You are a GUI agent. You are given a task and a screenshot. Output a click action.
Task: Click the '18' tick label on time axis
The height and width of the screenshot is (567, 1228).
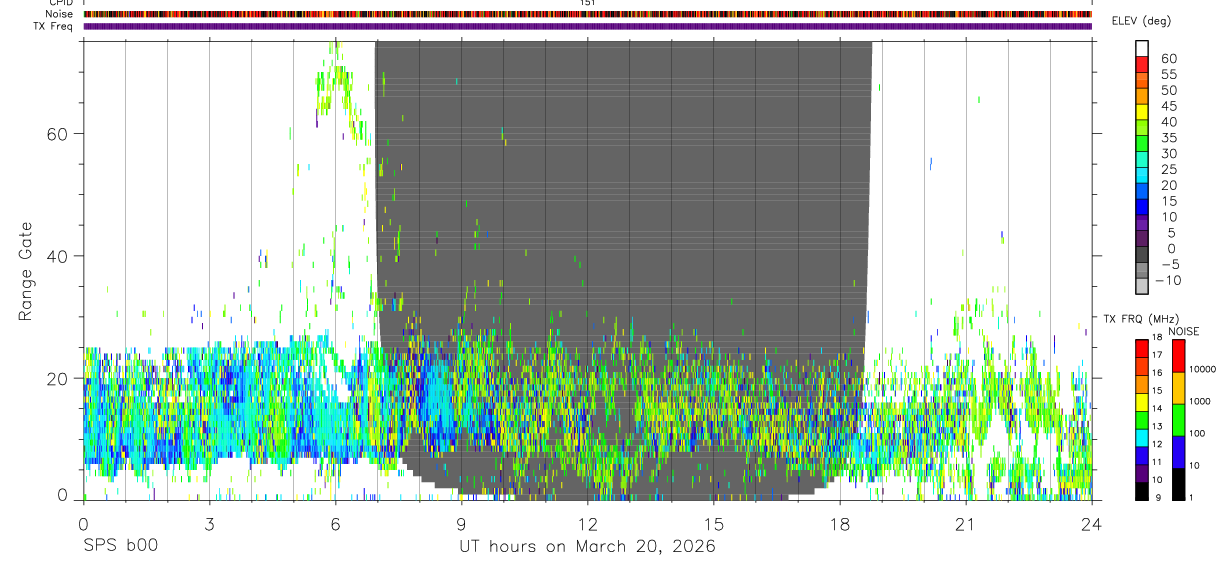839,524
